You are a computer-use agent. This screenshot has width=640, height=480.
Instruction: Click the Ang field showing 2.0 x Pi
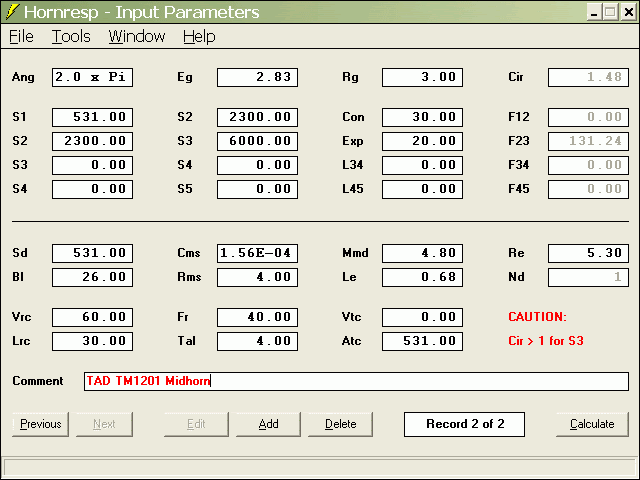(92, 77)
